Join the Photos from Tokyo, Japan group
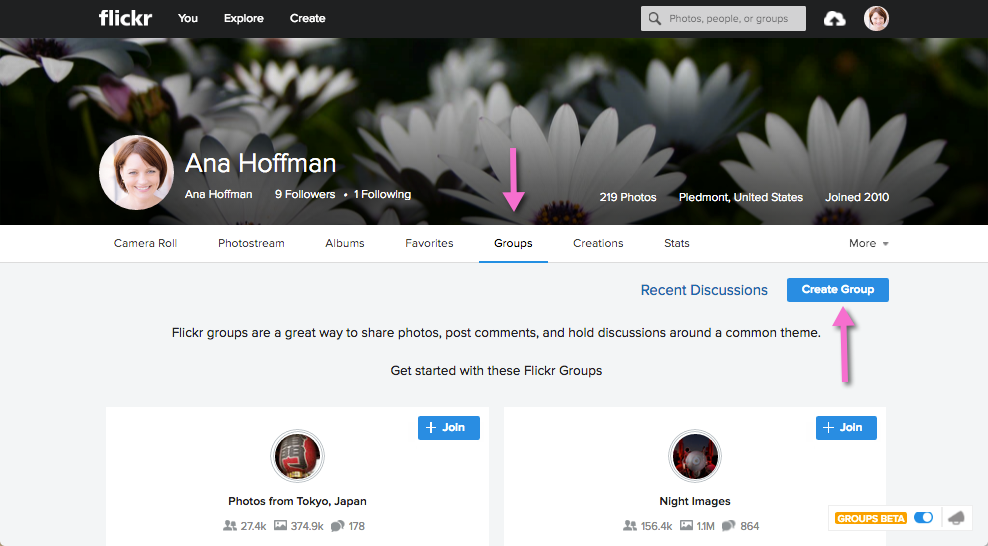This screenshot has height=546, width=988. pyautogui.click(x=449, y=428)
